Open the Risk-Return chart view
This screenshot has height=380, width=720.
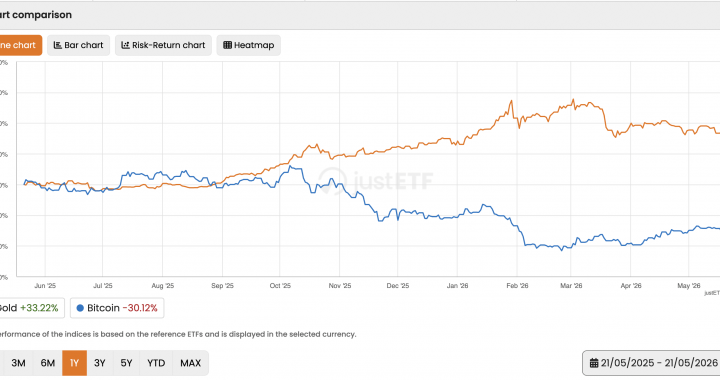163,45
